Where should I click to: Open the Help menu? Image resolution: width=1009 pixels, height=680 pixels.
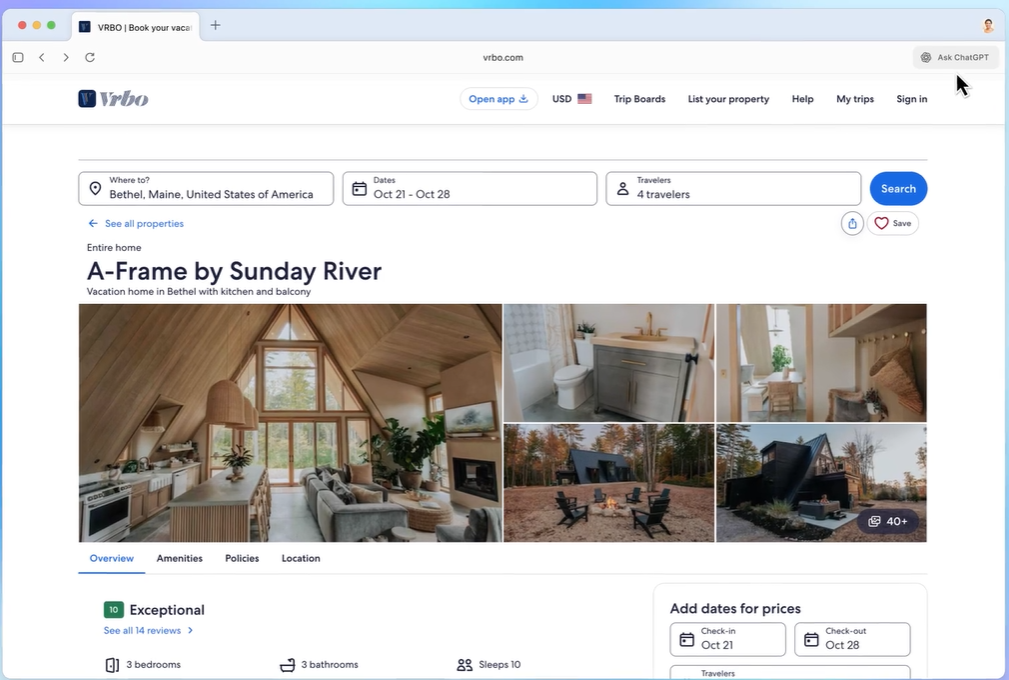pyautogui.click(x=802, y=98)
